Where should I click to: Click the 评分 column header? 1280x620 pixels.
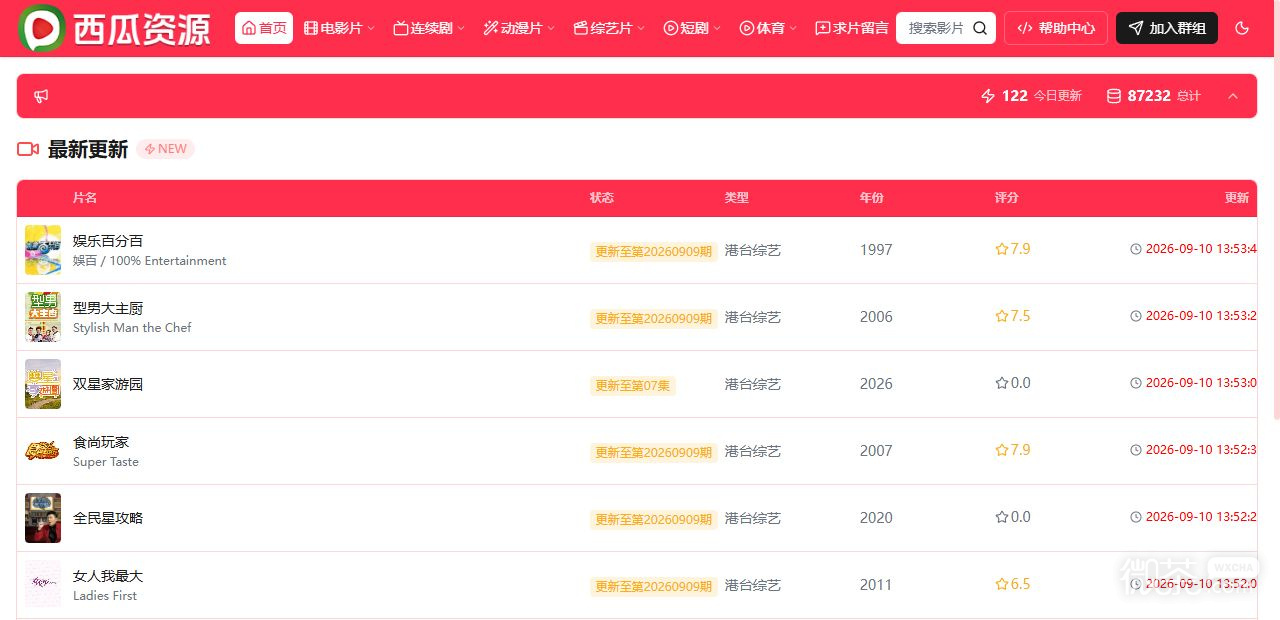[x=1007, y=198]
